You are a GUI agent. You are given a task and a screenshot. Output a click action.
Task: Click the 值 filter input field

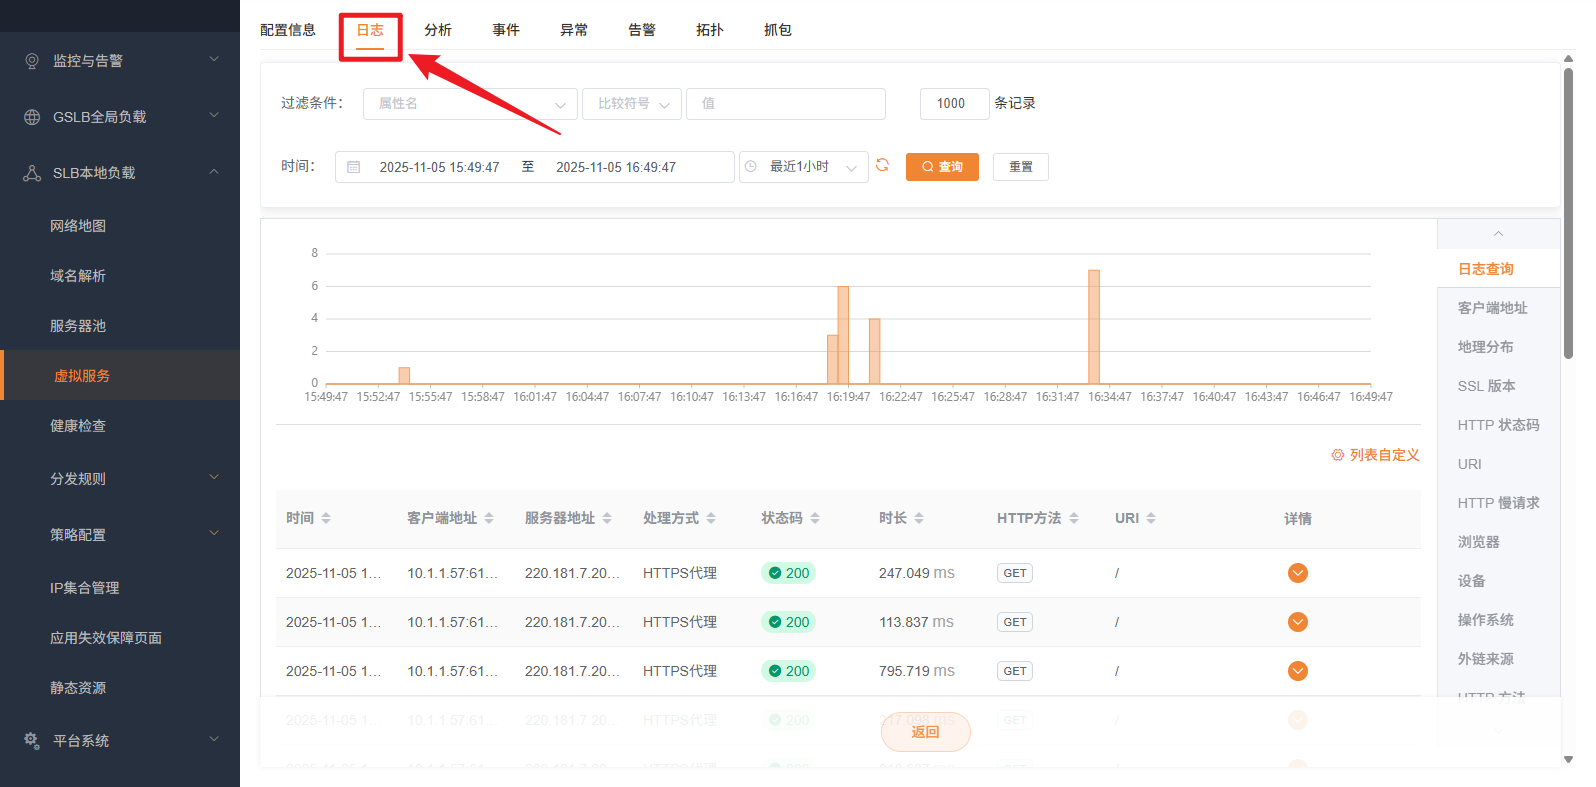pyautogui.click(x=785, y=104)
